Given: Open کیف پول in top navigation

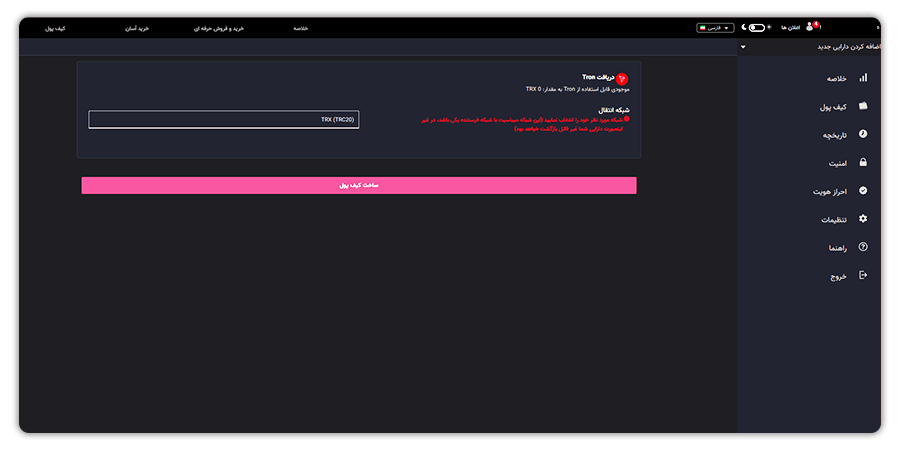Looking at the screenshot, I should tap(55, 28).
